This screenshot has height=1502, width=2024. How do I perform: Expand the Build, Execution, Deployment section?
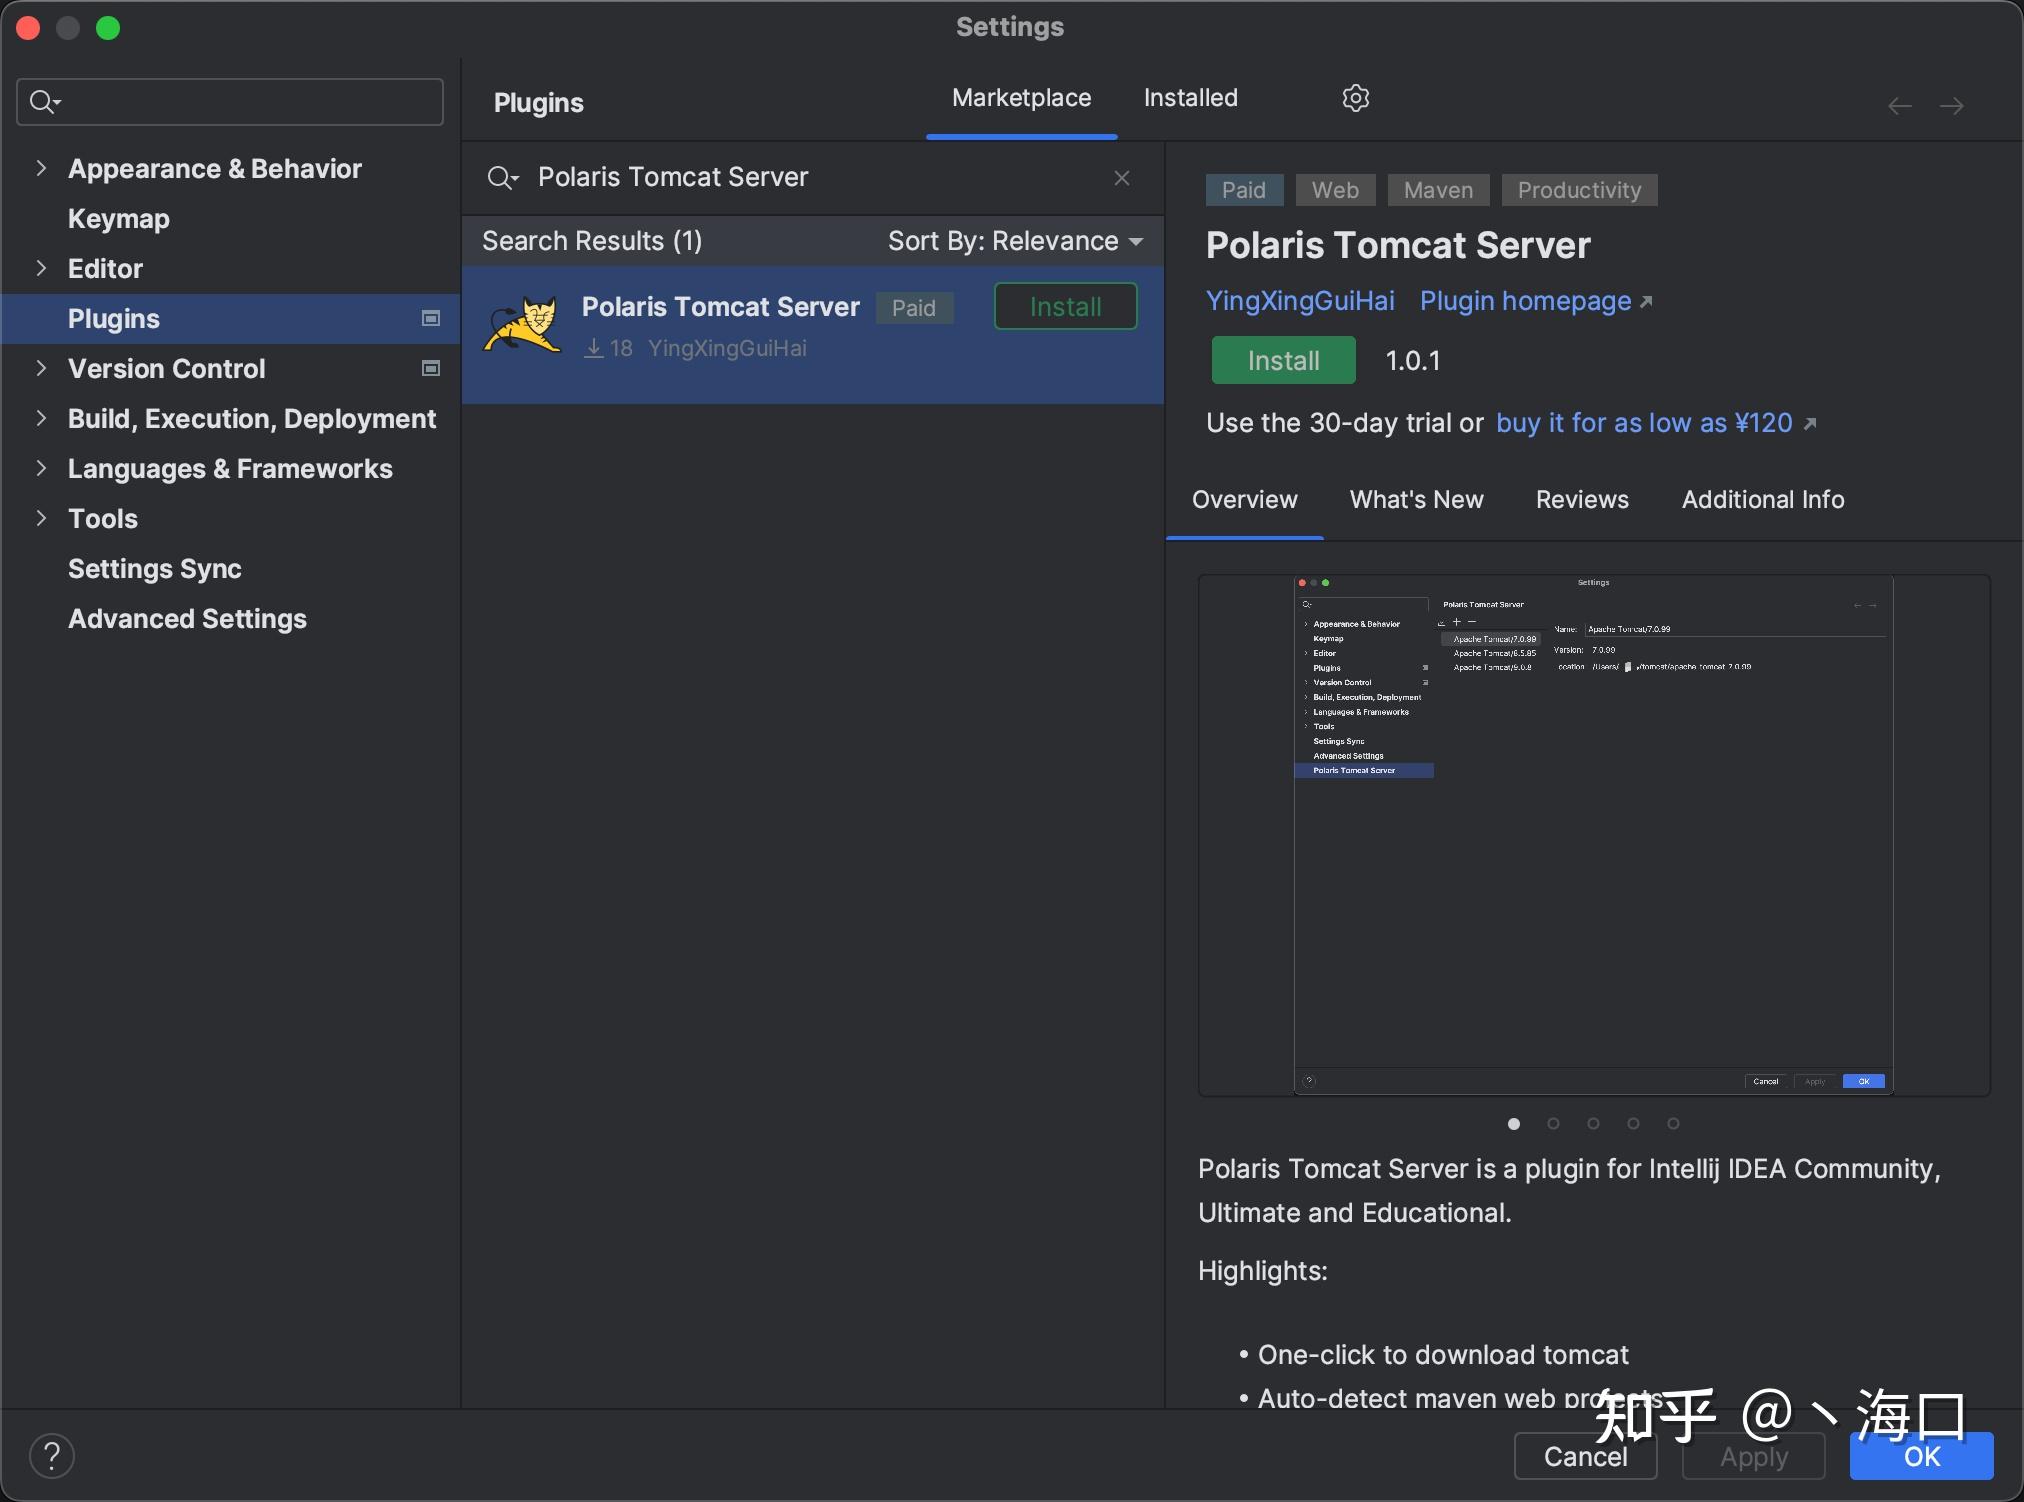click(x=38, y=418)
